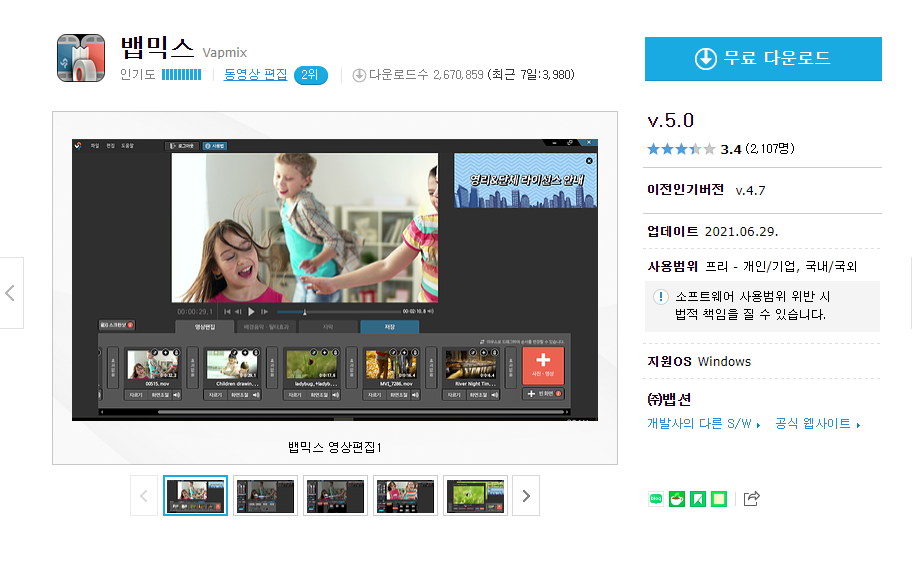Select the first screenshot thumbnail

[x=195, y=496]
